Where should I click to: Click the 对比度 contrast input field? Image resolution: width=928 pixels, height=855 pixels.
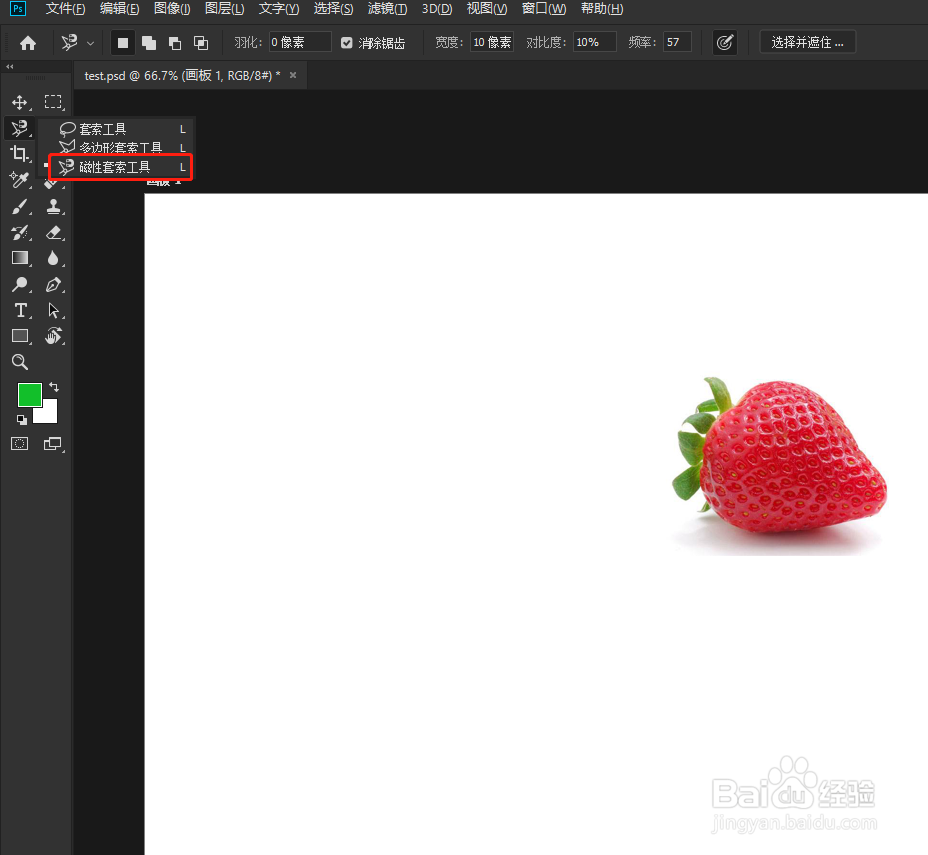coord(594,43)
